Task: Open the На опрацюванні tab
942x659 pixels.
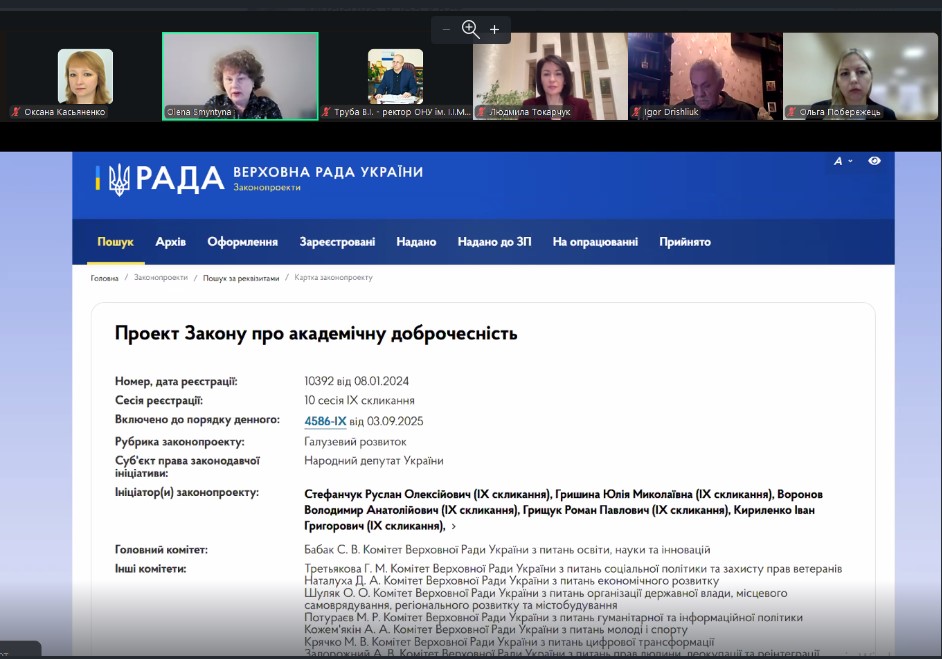Action: pyautogui.click(x=595, y=242)
